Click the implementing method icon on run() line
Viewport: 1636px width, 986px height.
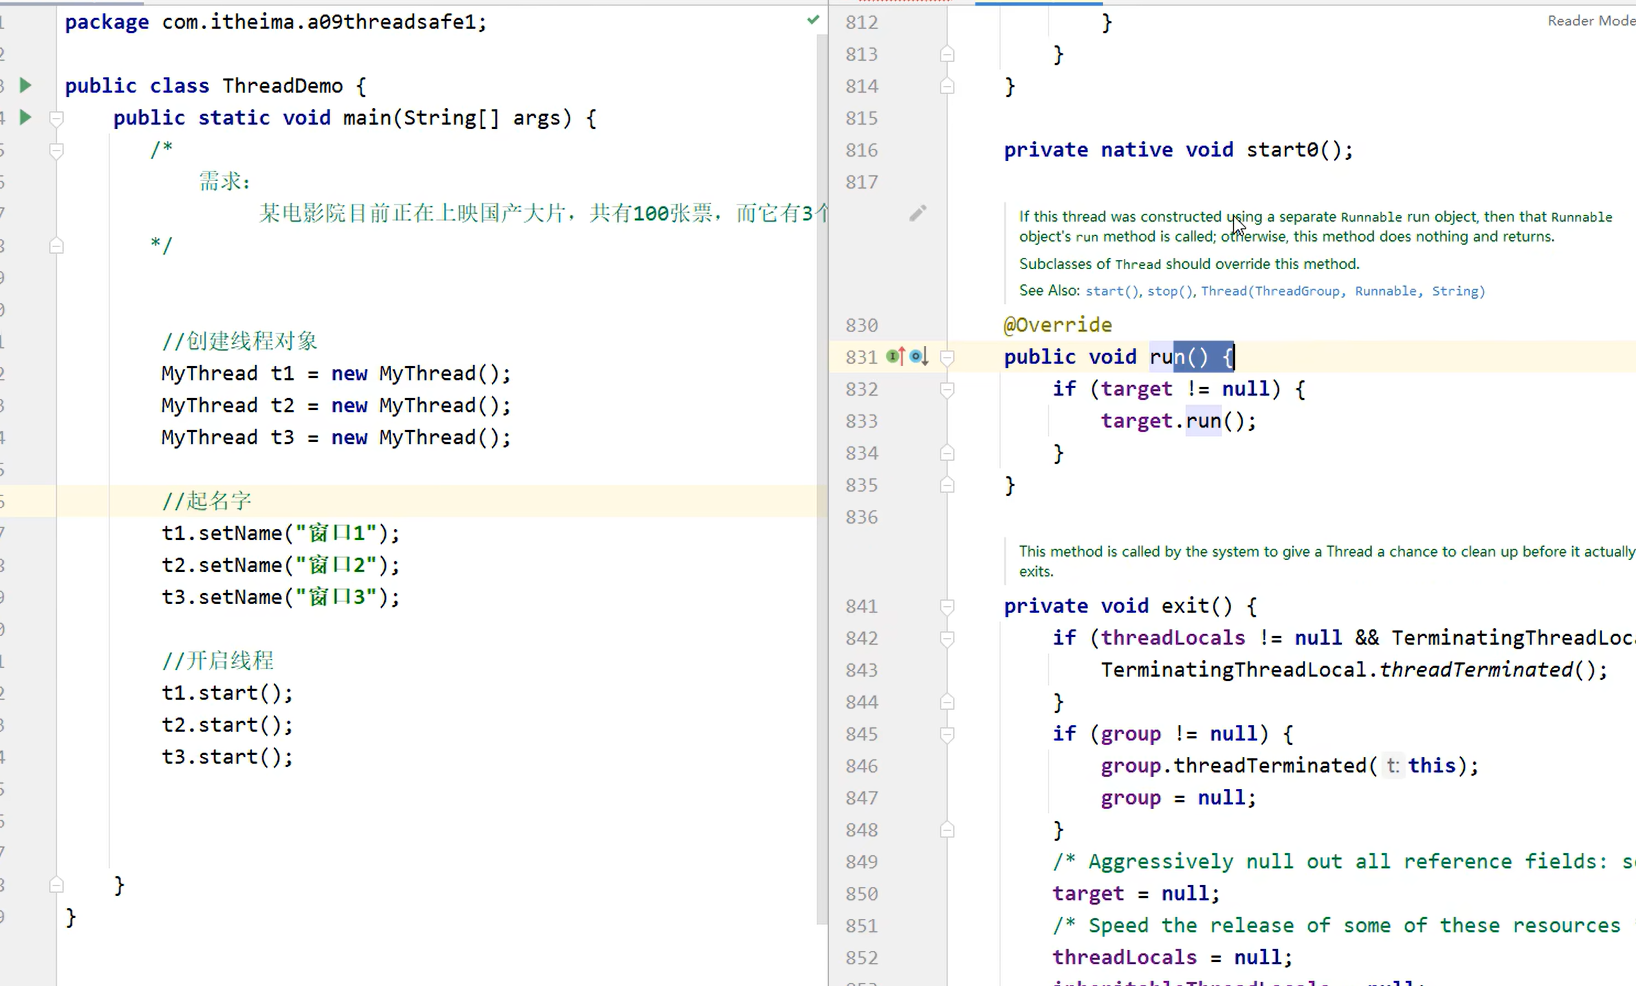(x=893, y=356)
